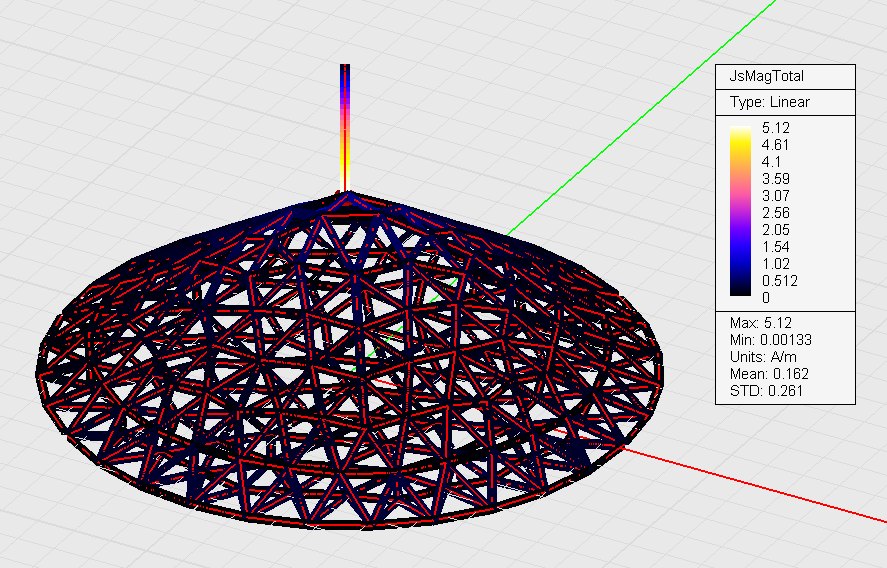Click the 3.59 scale label
The image size is (887, 568).
(776, 179)
